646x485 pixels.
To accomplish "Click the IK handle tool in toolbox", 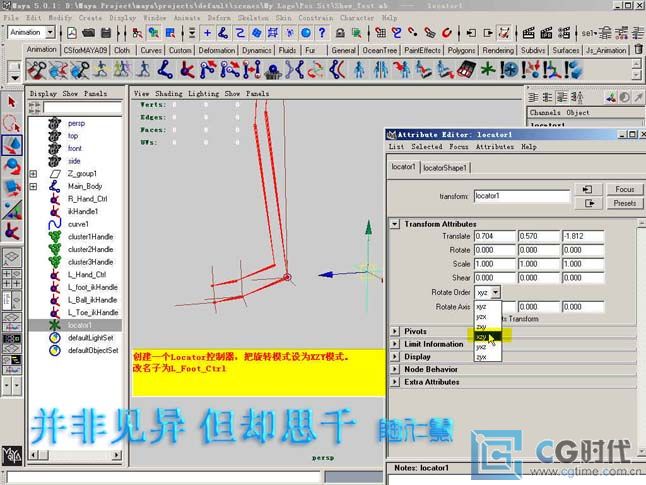I will [x=12, y=231].
